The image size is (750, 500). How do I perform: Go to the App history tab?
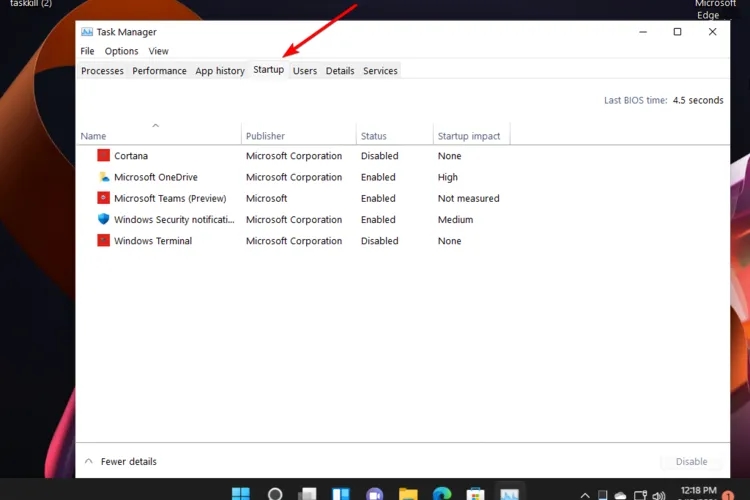pos(220,71)
